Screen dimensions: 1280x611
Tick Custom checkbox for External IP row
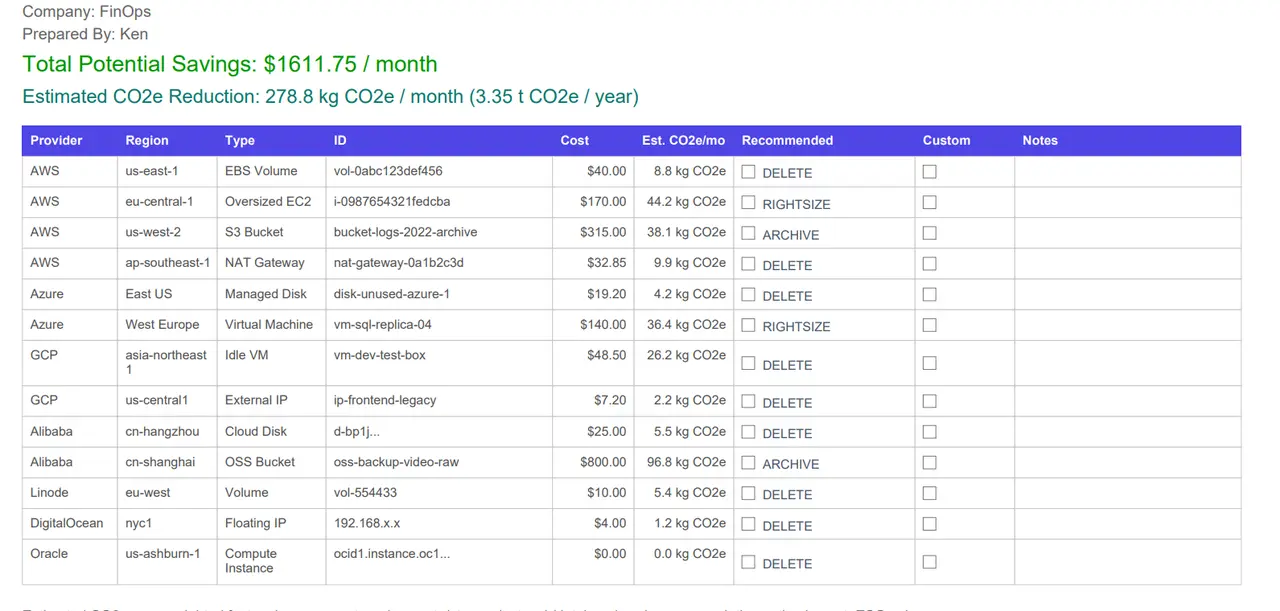(929, 400)
